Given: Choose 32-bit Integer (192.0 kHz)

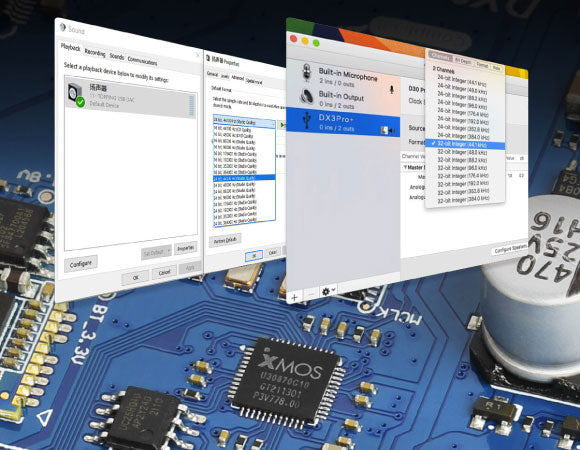Looking at the screenshot, I should pyautogui.click(x=462, y=183).
